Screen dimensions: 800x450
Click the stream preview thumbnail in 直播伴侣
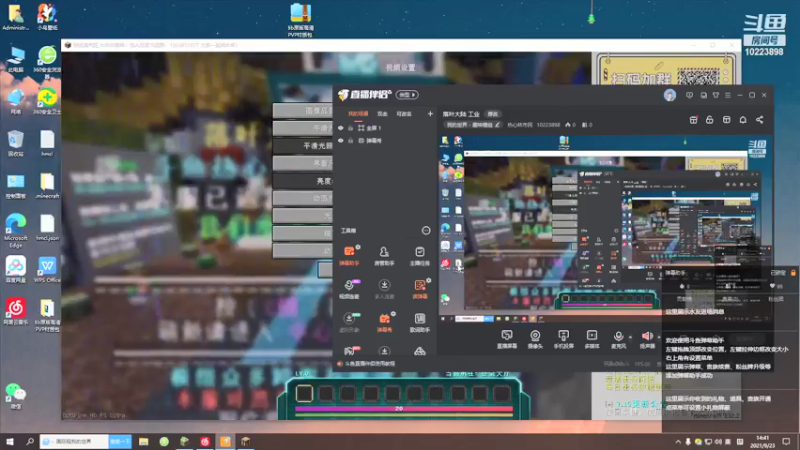pos(604,229)
